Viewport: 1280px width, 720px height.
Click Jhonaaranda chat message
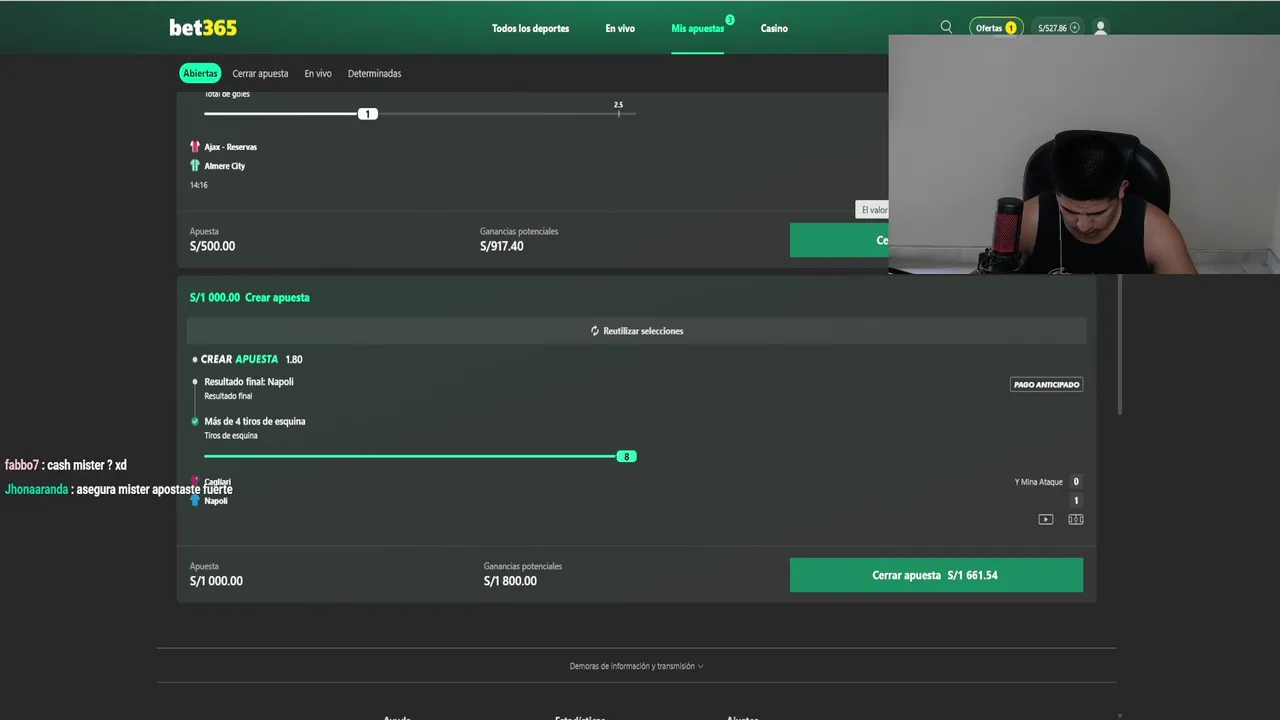[x=118, y=489]
